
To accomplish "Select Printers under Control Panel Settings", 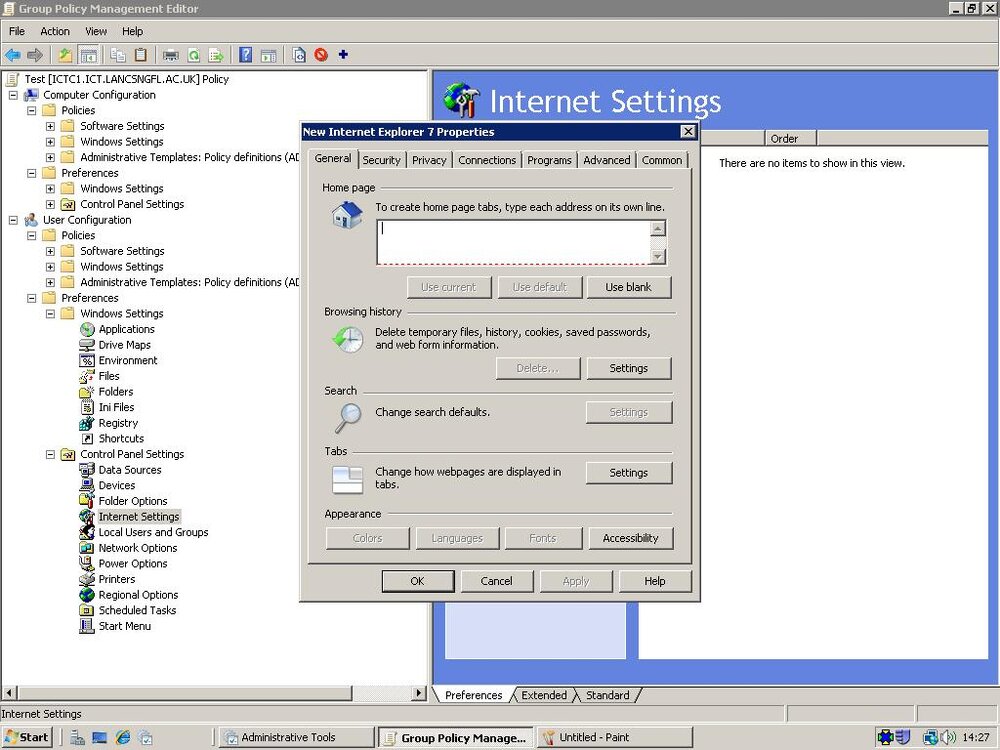I will pos(117,579).
